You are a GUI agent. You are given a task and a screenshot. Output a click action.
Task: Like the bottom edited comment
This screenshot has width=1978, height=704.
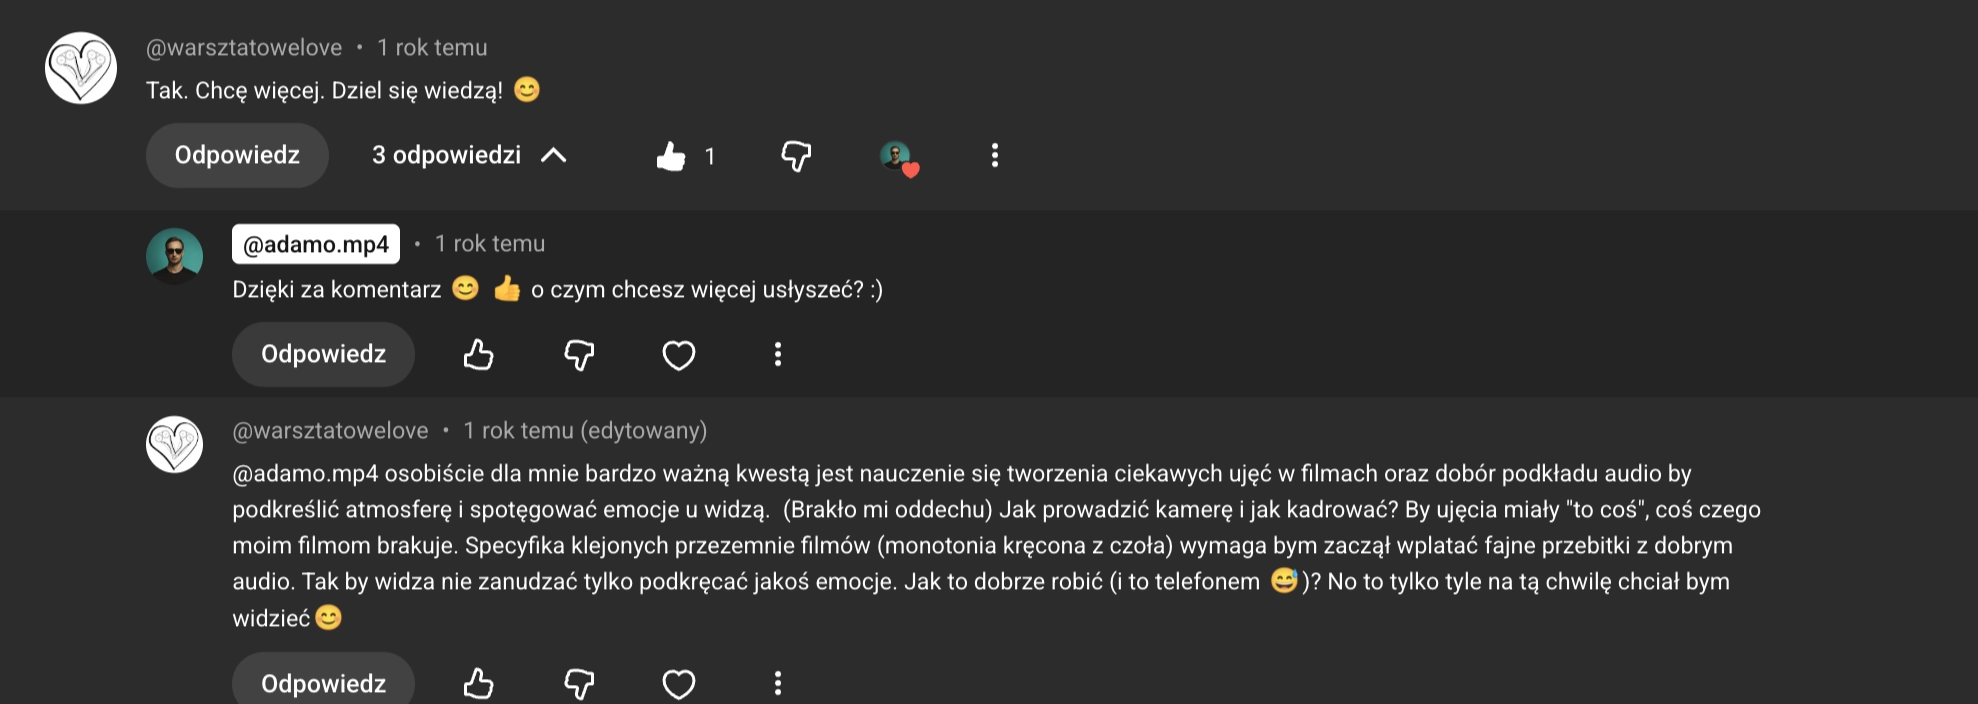[477, 684]
